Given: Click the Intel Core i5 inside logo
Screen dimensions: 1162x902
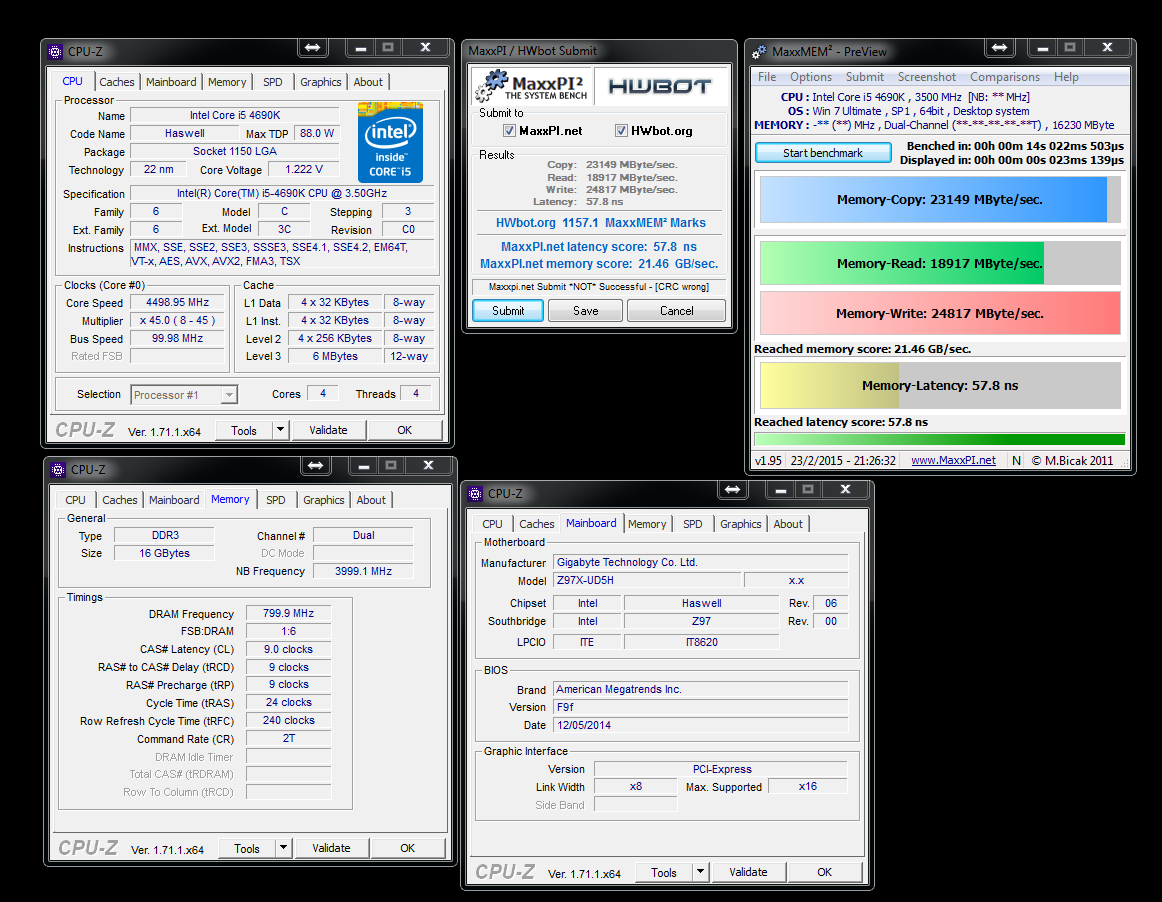Looking at the screenshot, I should pyautogui.click(x=390, y=142).
